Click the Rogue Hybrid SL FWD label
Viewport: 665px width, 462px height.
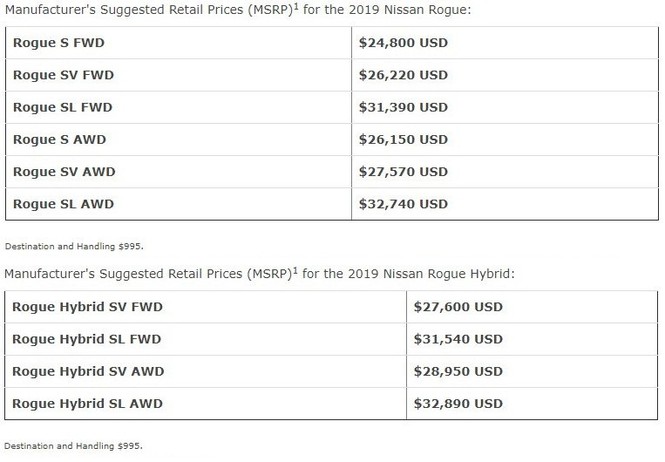click(x=87, y=339)
